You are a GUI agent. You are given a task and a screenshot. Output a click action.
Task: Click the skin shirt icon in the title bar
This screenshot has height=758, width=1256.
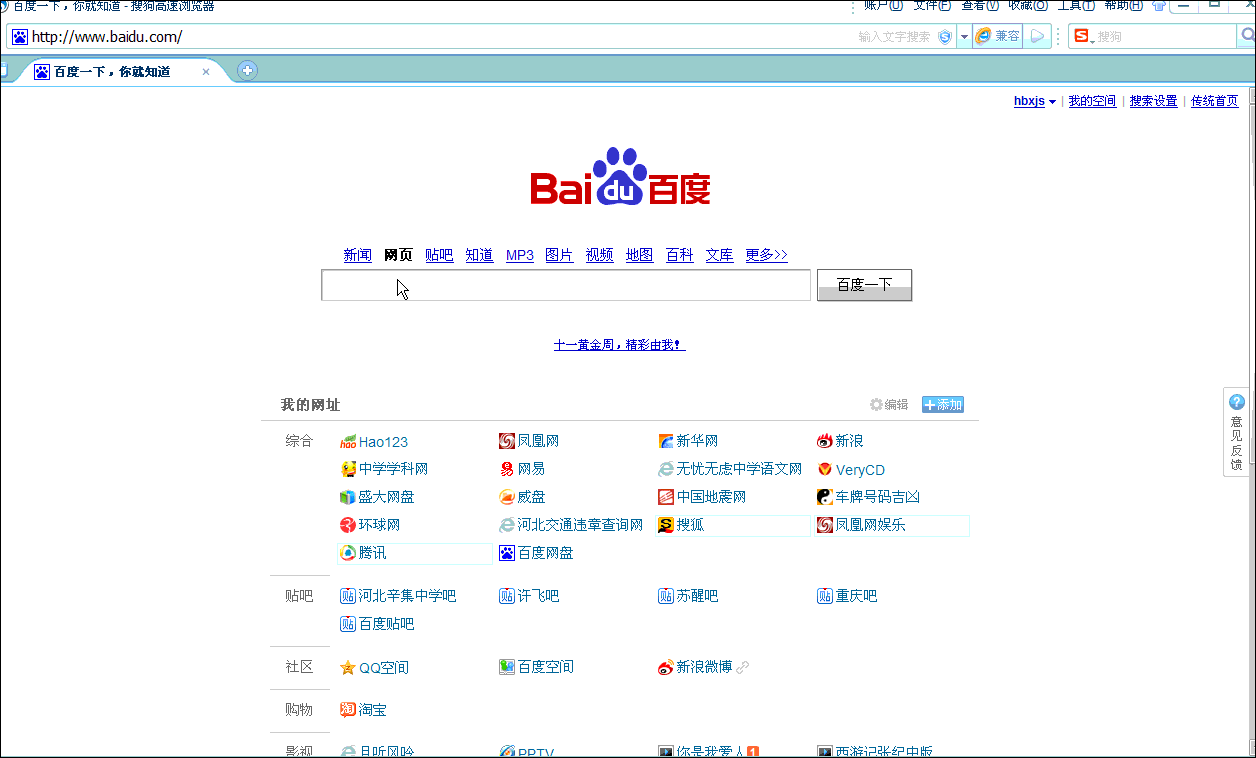click(1159, 6)
